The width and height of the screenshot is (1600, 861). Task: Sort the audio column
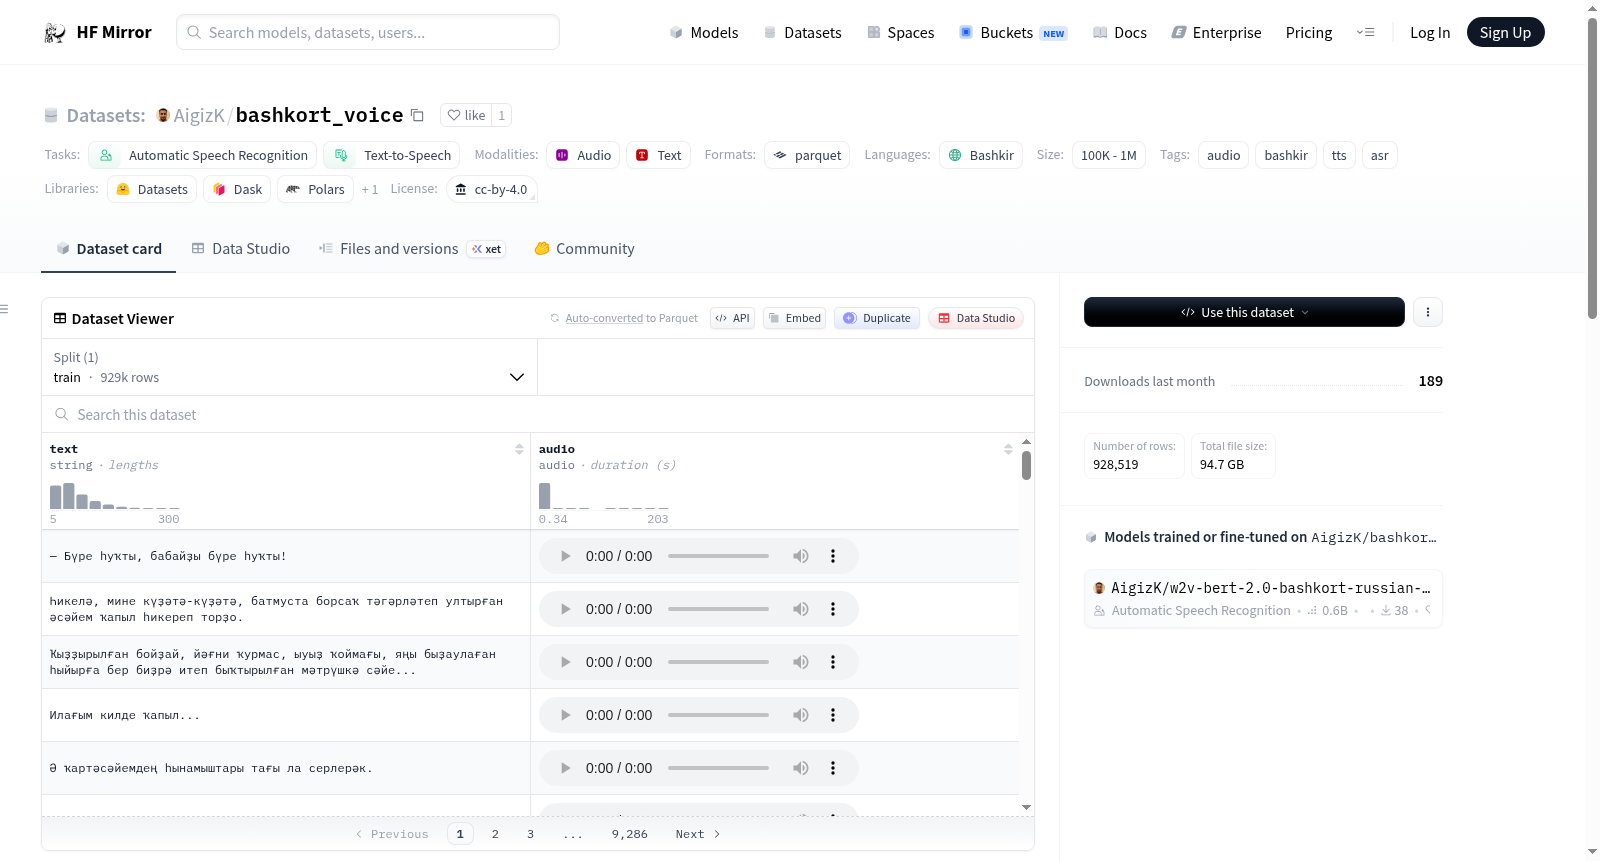(x=1008, y=450)
